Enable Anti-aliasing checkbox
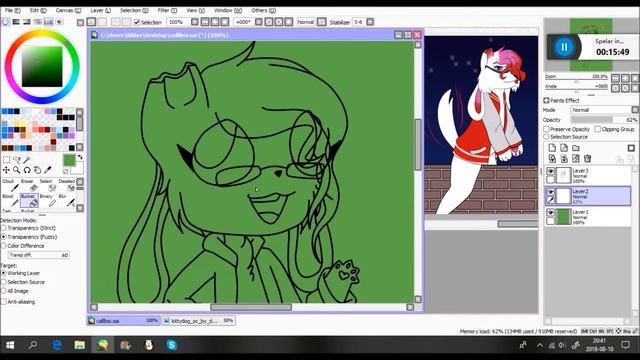 point(4,302)
